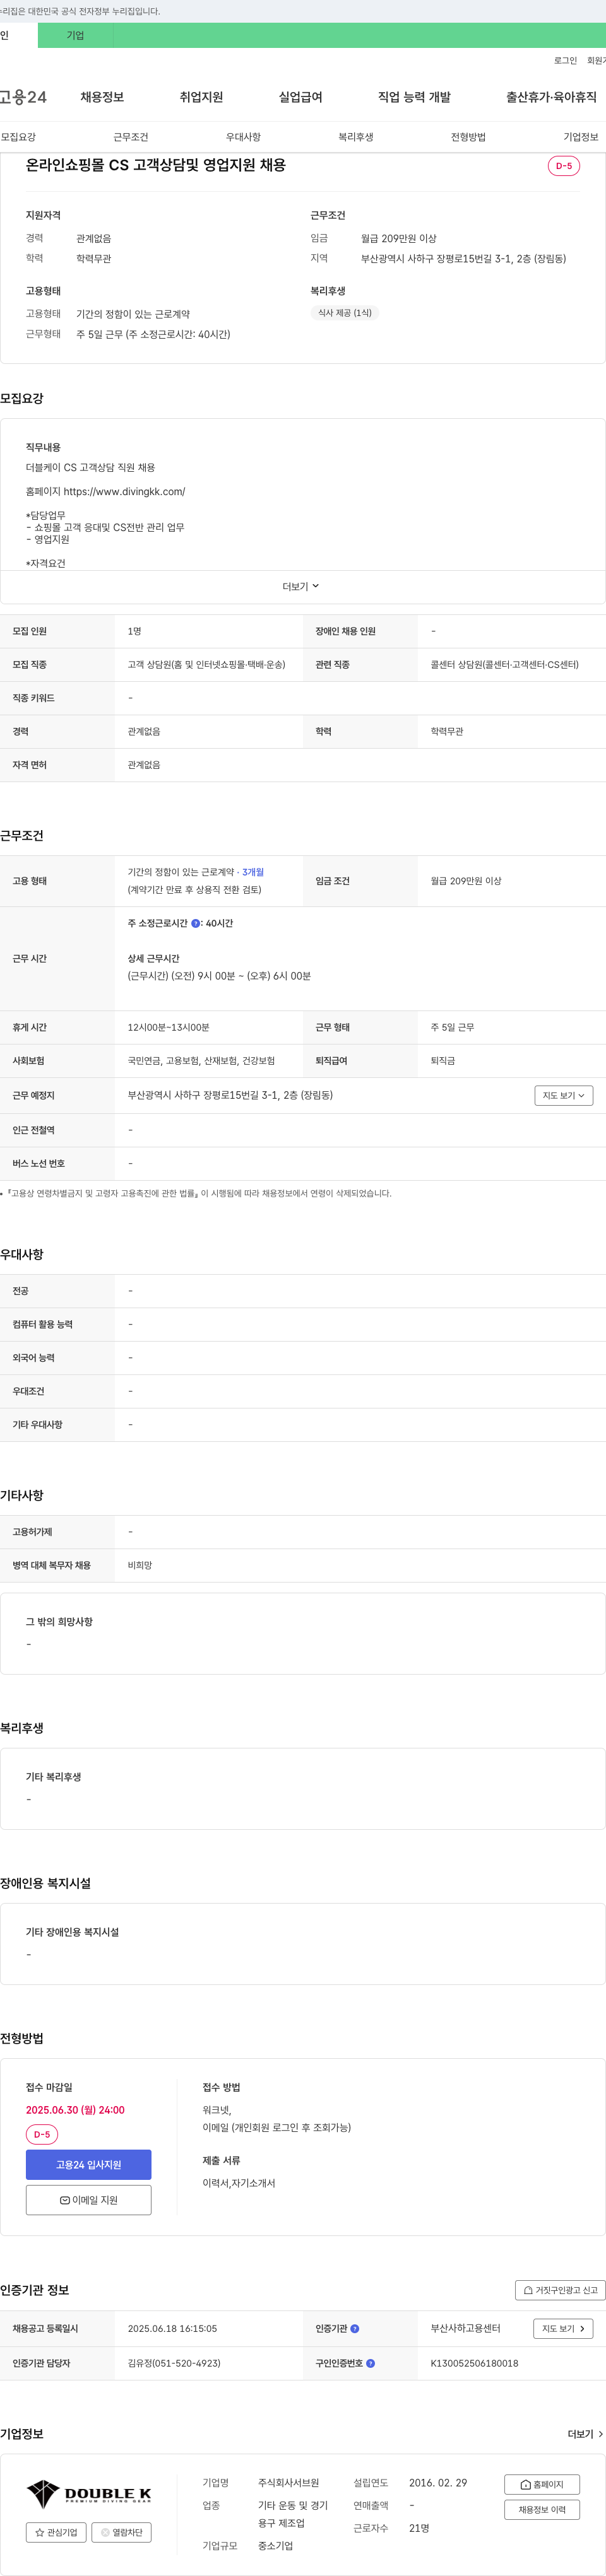
Task: Click the 로그인 link
Action: pos(565,61)
